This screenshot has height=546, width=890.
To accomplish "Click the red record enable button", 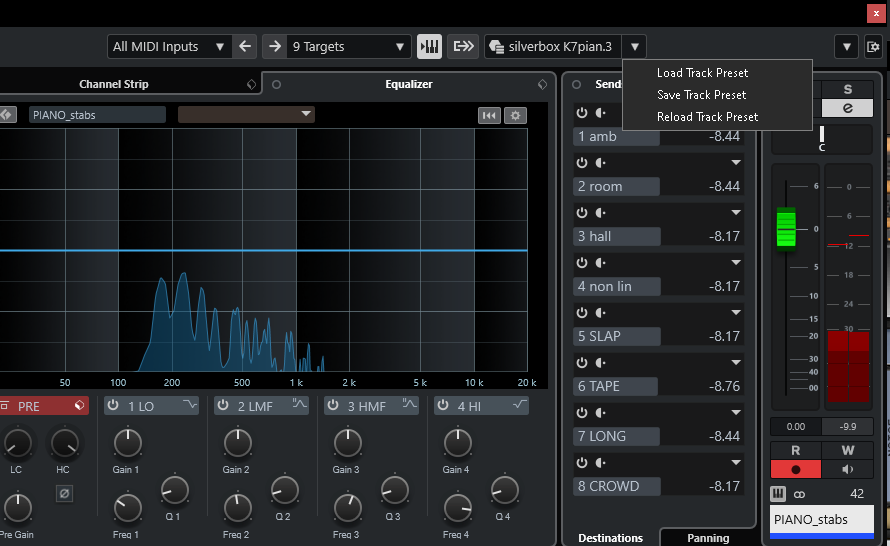I will click(796, 469).
